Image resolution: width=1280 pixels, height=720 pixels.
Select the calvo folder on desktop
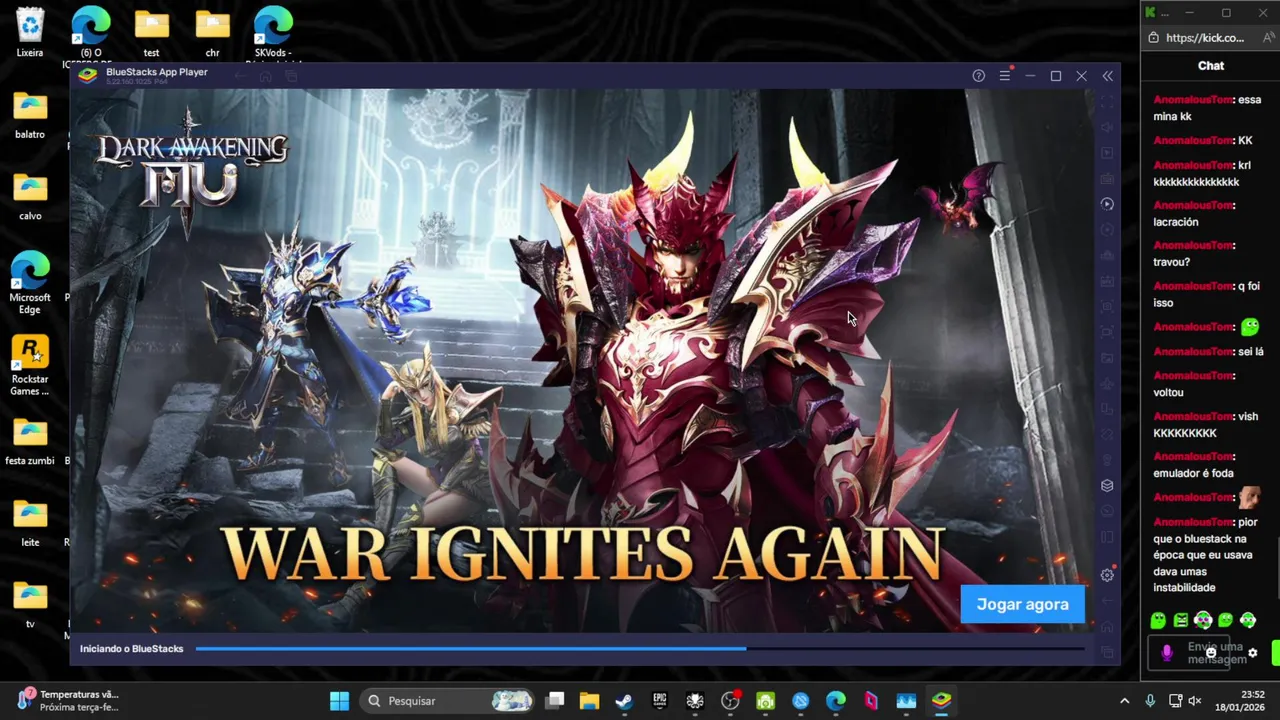click(x=30, y=196)
